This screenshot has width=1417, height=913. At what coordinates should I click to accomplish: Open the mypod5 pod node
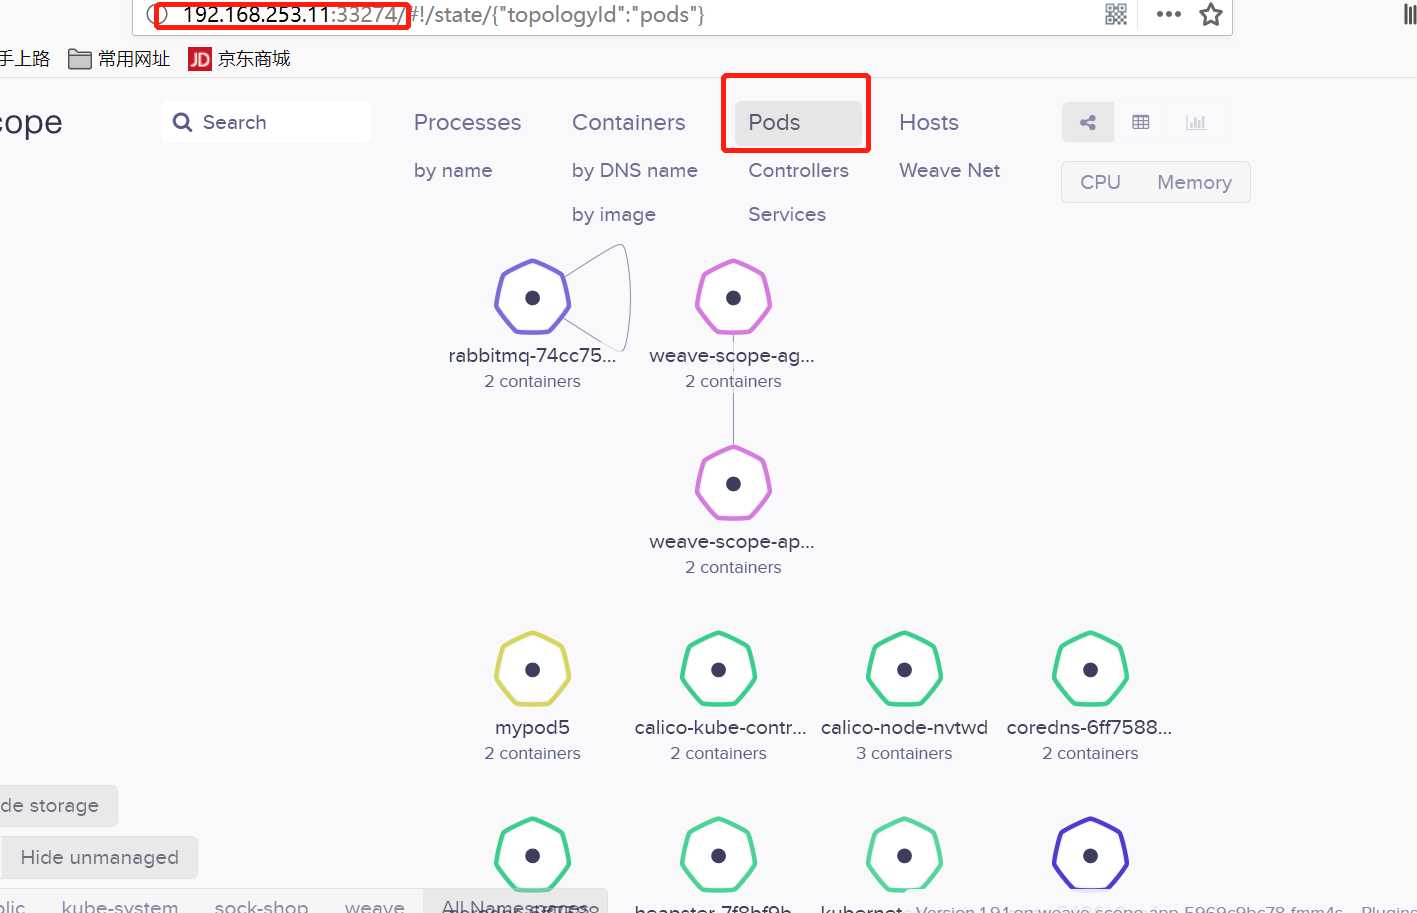pos(533,669)
